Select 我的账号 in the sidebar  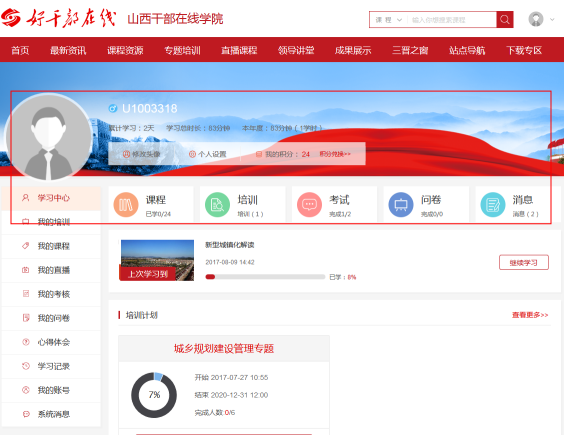click(x=51, y=390)
